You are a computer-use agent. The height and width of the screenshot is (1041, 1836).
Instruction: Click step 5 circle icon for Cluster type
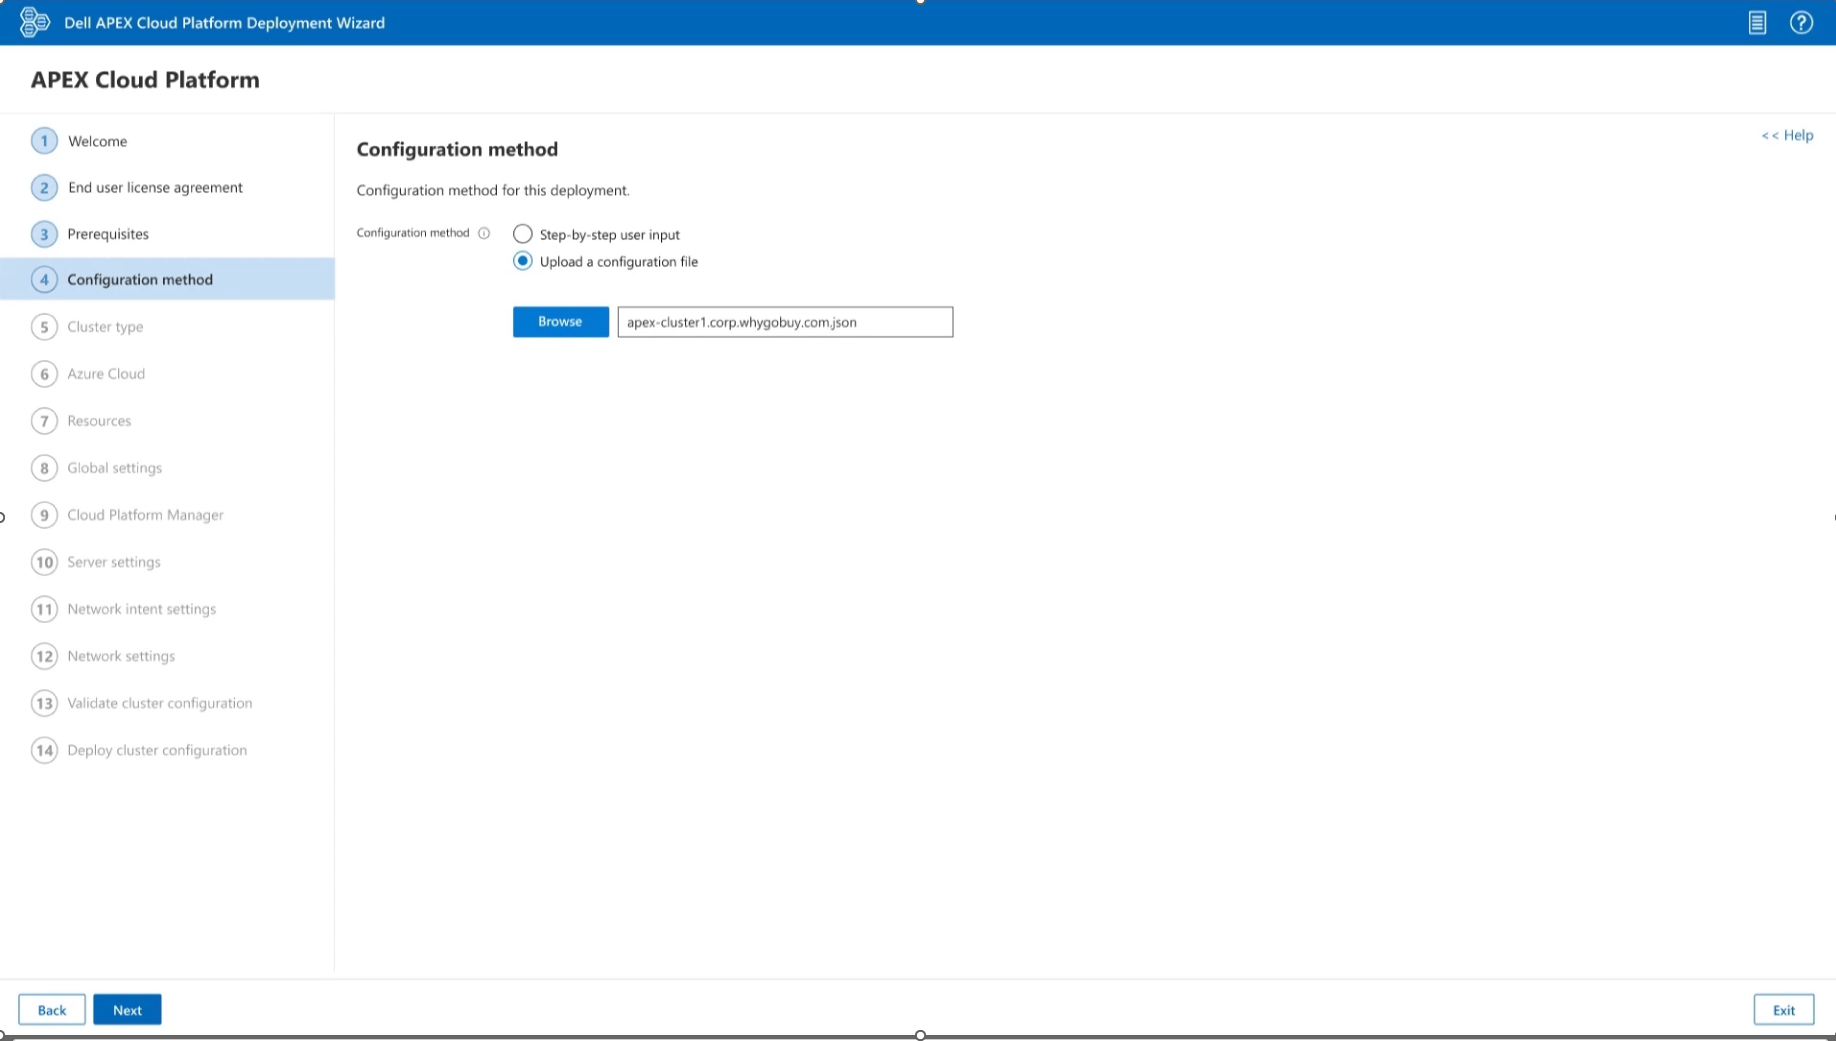click(44, 327)
